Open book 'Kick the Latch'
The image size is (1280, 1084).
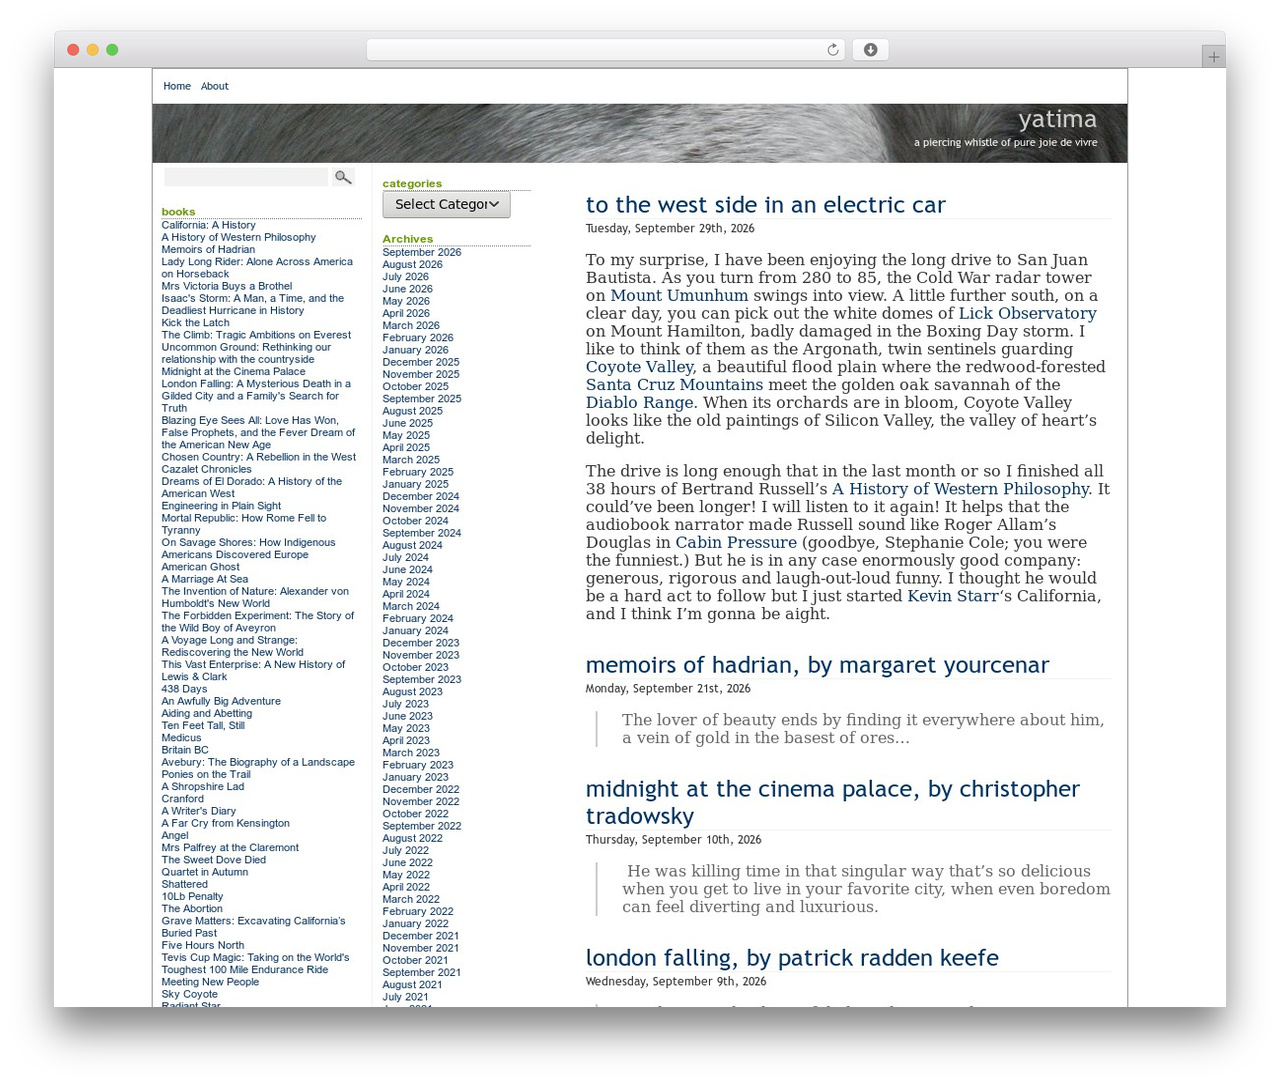(196, 323)
